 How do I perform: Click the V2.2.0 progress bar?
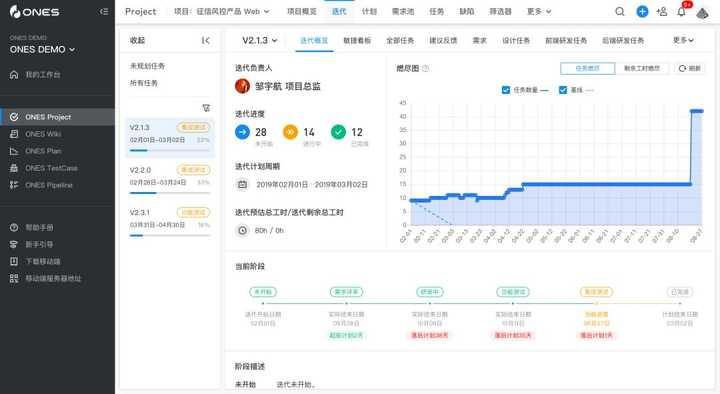pos(169,193)
